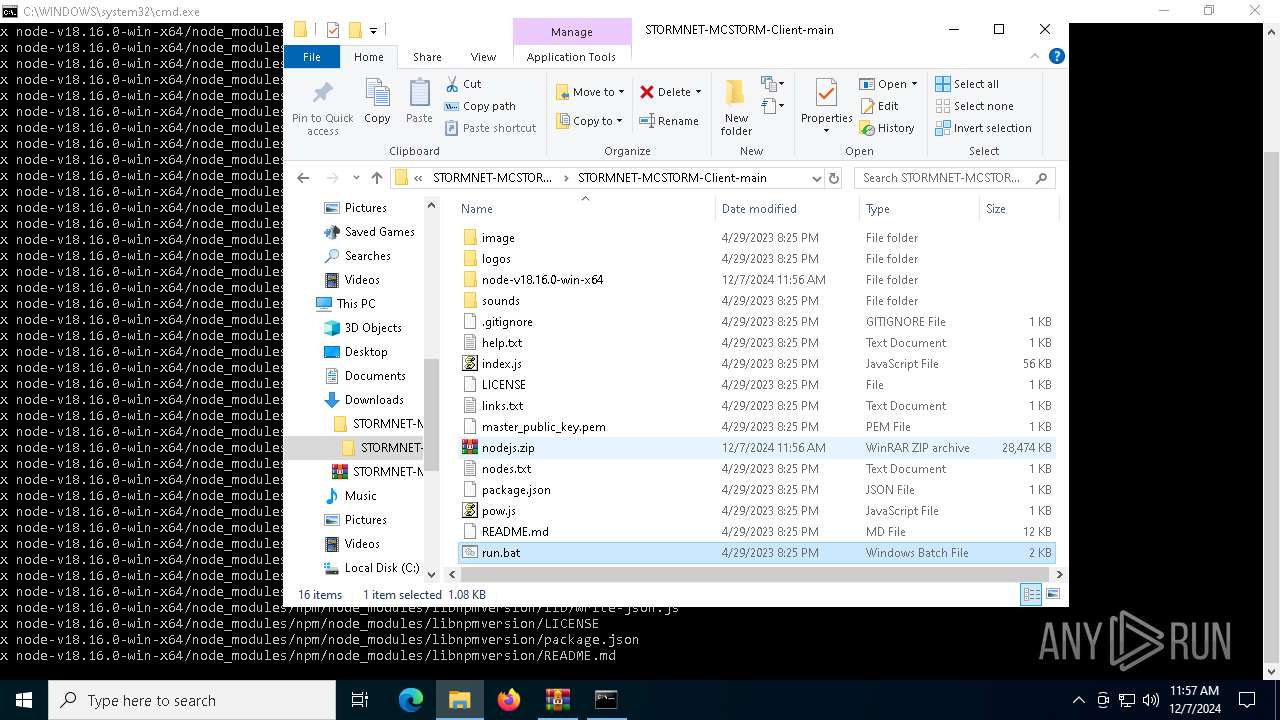
Task: Open the Move to dropdown
Action: pos(590,92)
